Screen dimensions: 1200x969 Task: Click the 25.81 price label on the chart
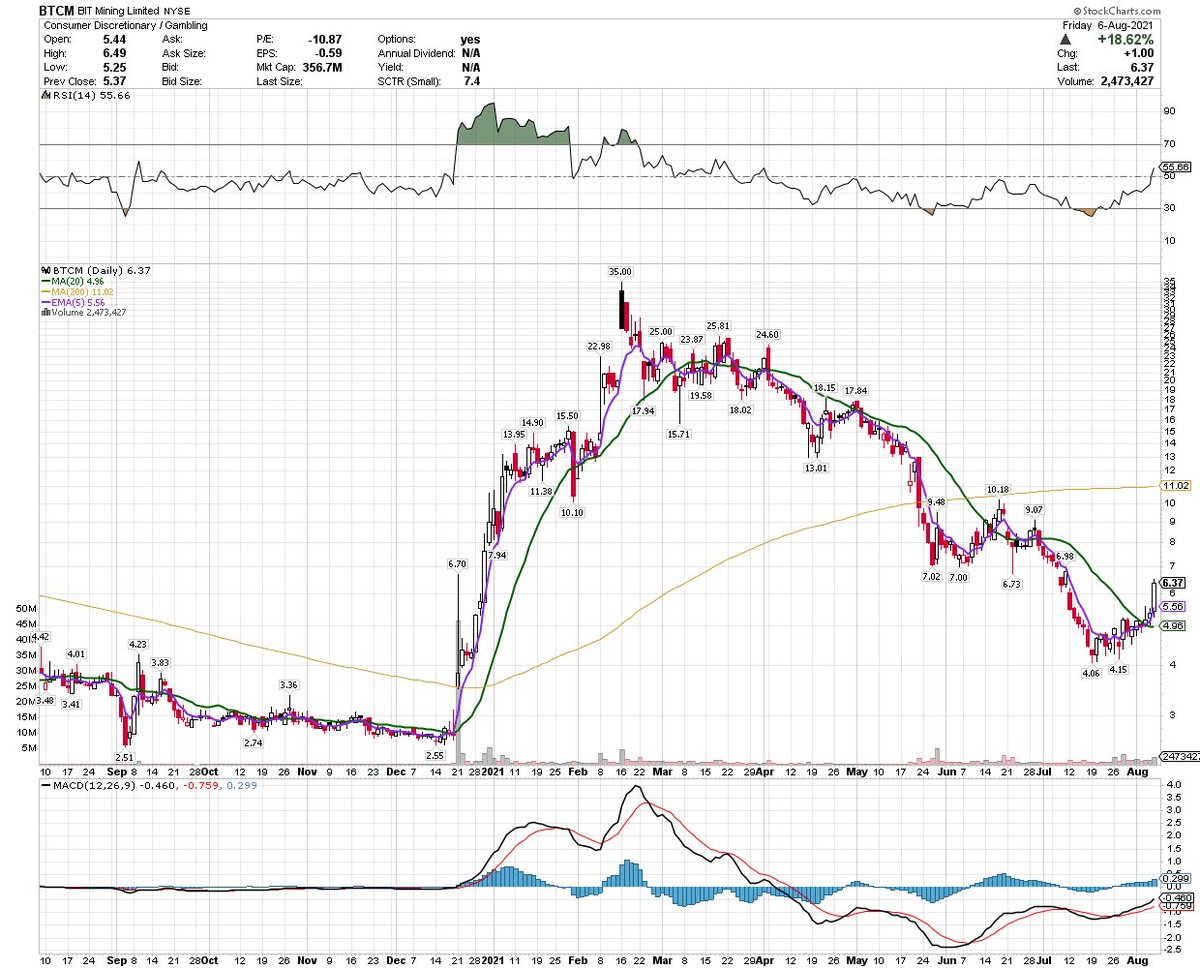pyautogui.click(x=719, y=326)
